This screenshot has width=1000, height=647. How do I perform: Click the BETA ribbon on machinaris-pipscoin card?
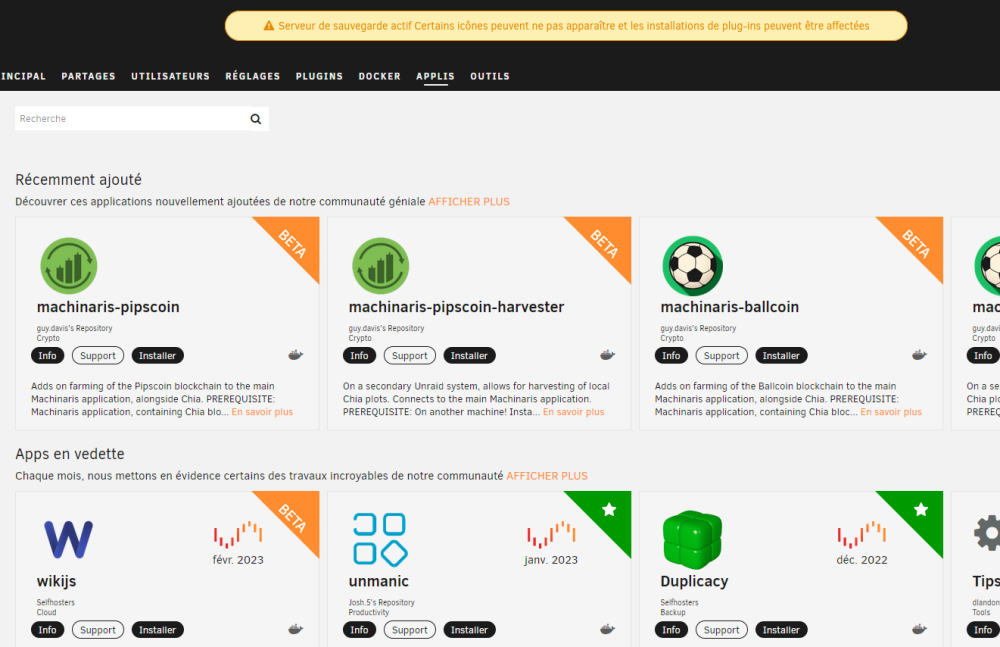tap(293, 243)
